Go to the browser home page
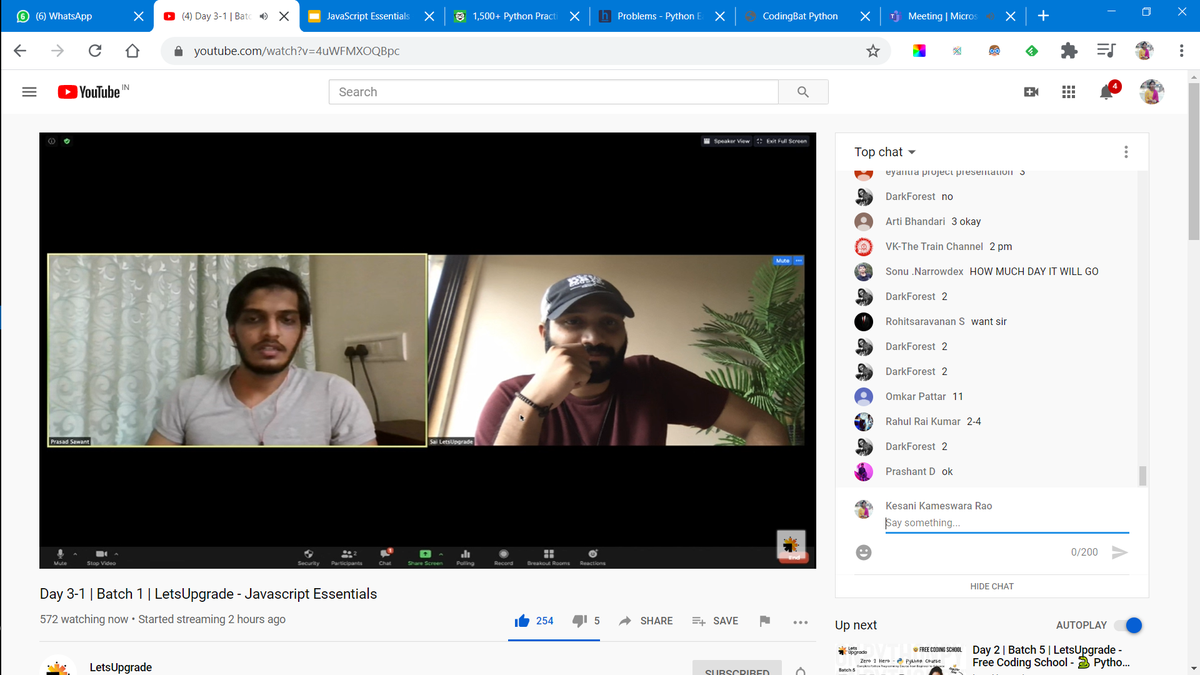 [x=132, y=51]
